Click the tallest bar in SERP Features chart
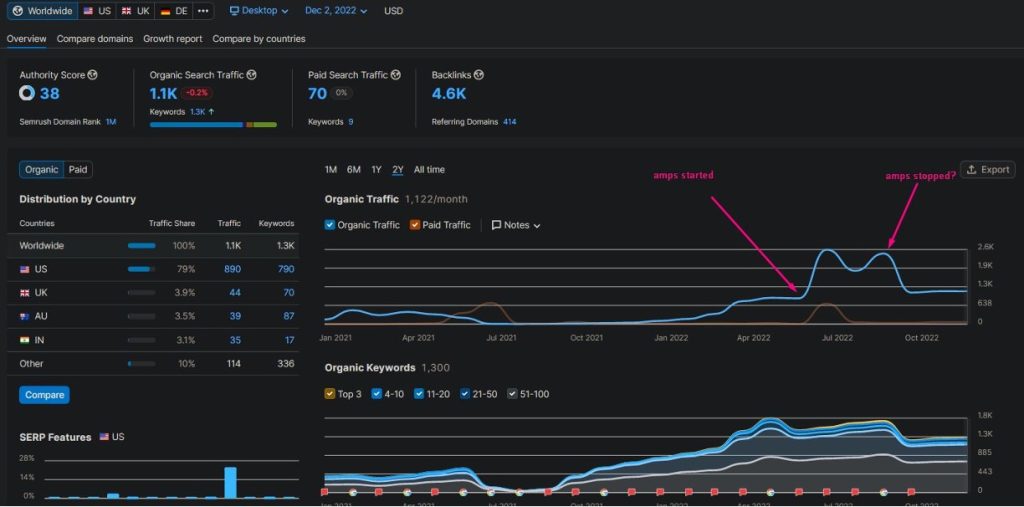 230,482
